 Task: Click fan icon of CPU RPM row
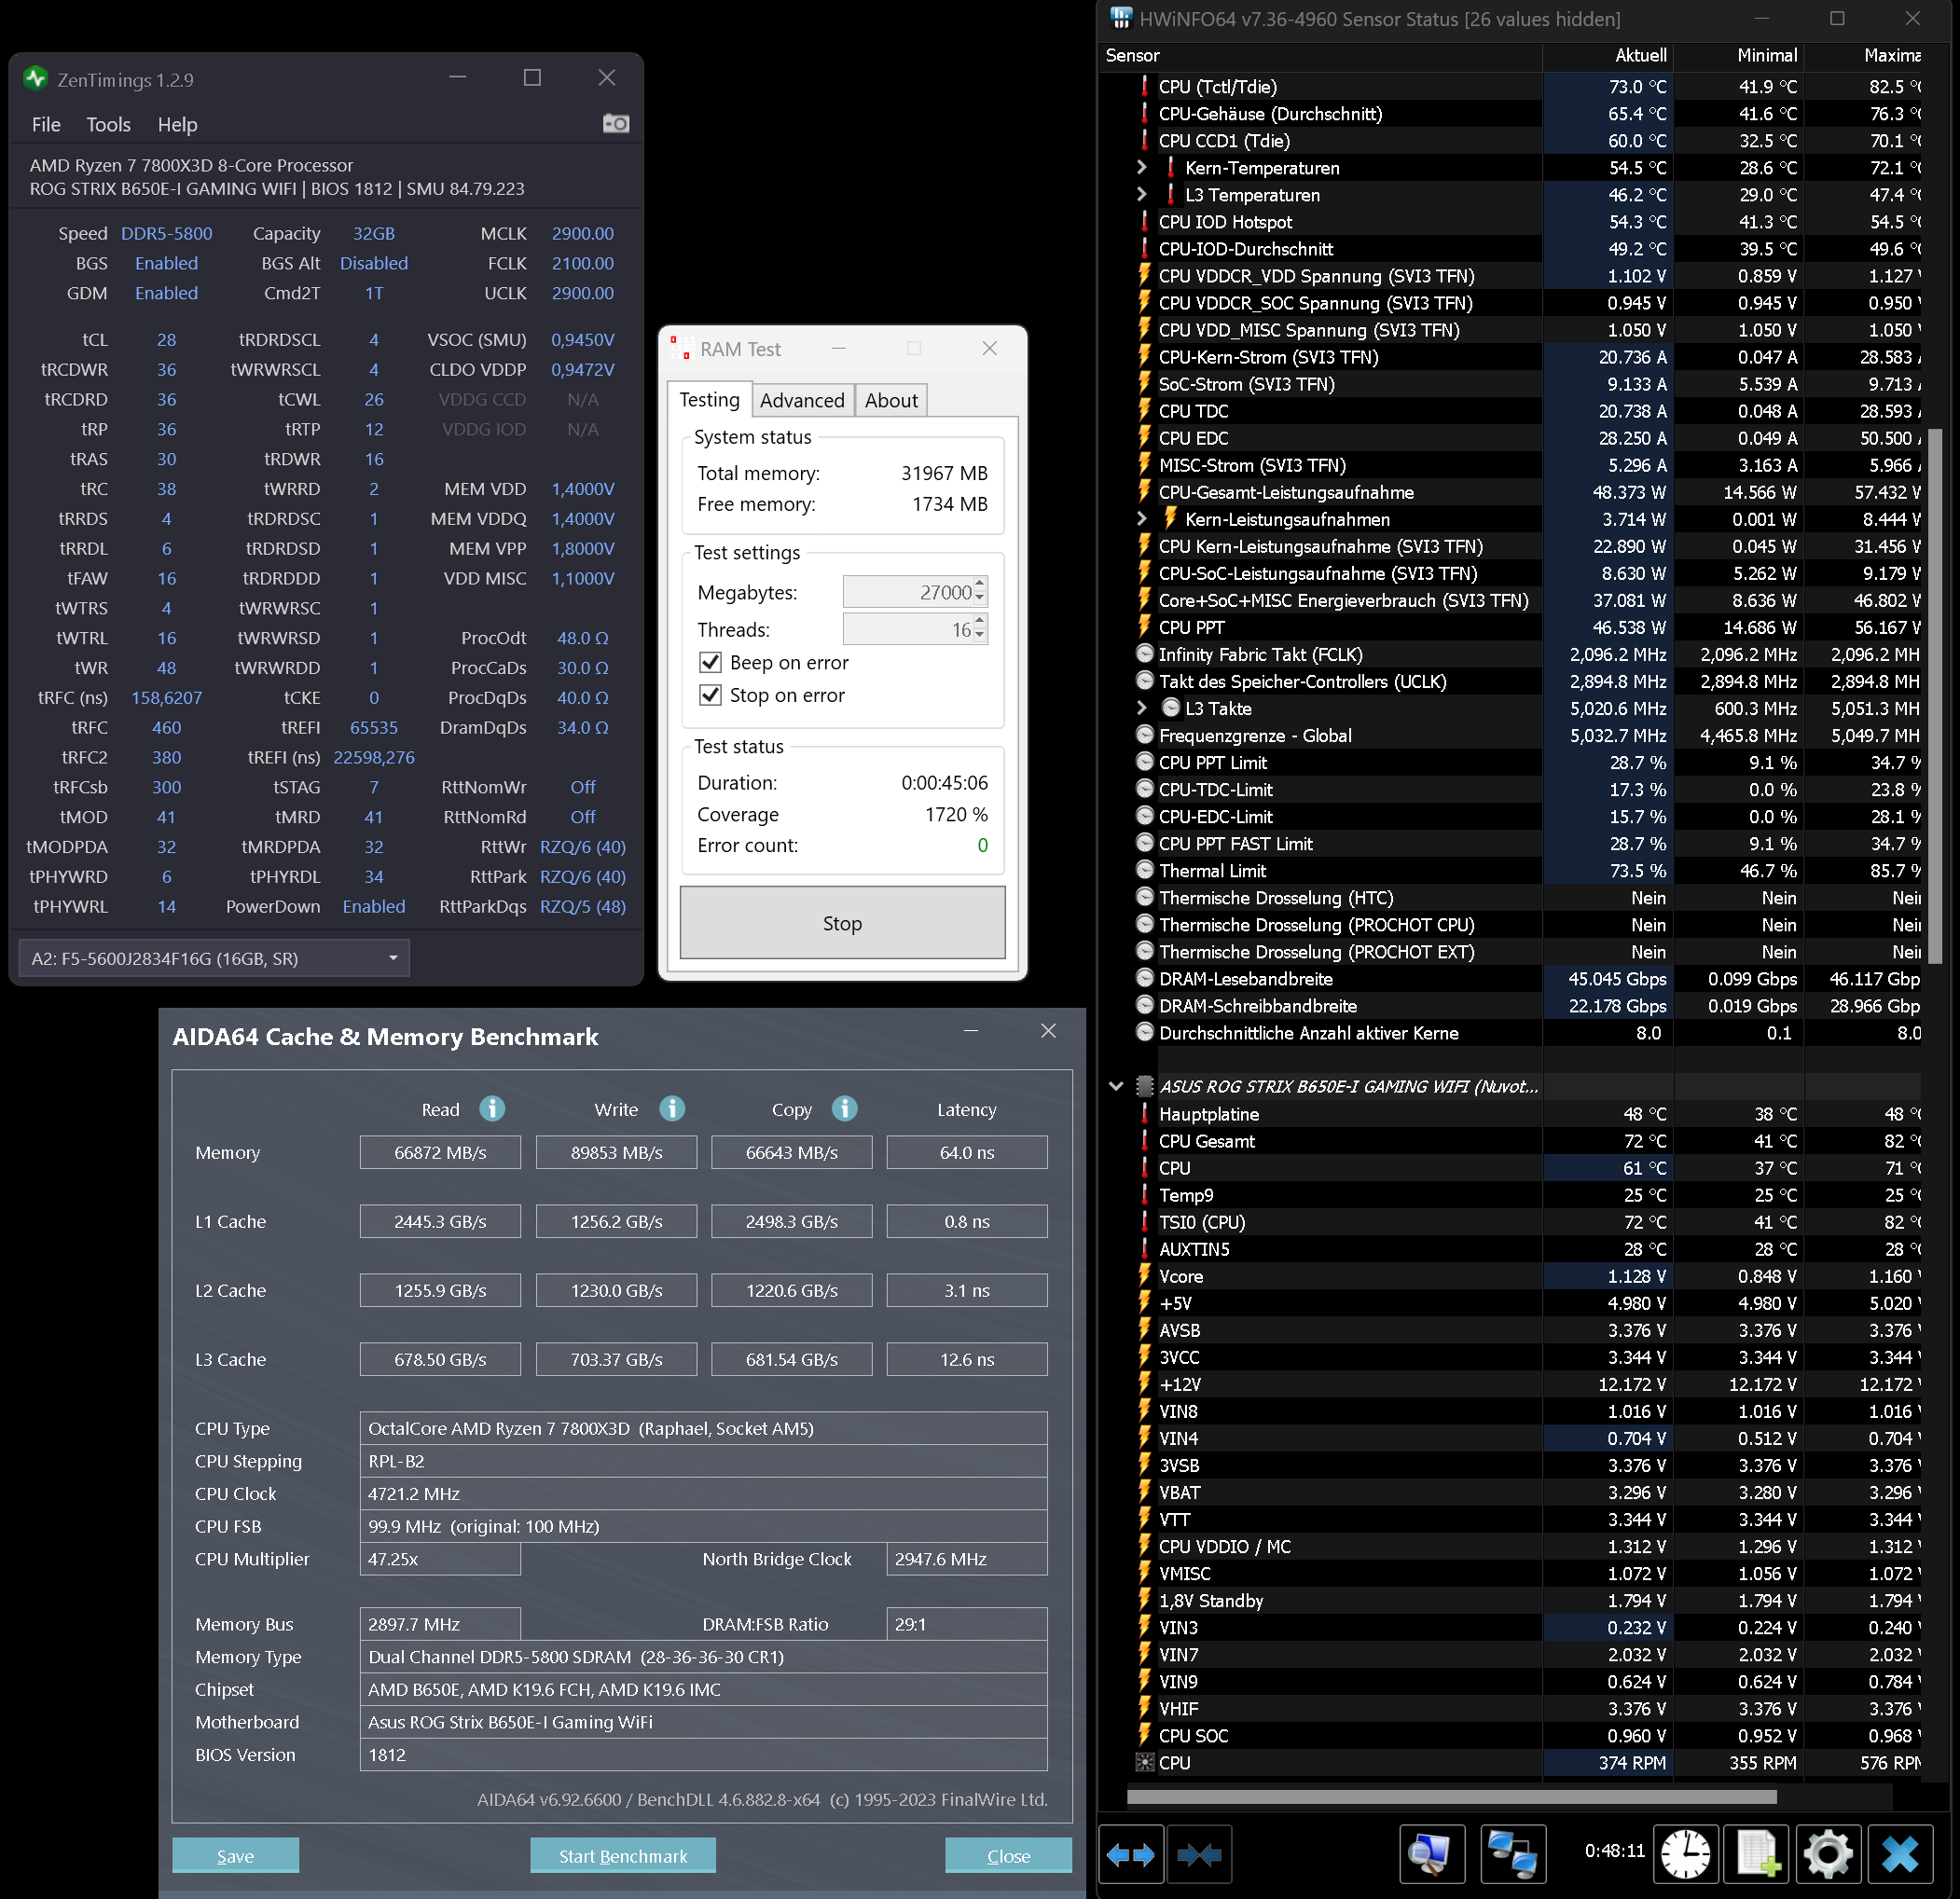1145,1762
